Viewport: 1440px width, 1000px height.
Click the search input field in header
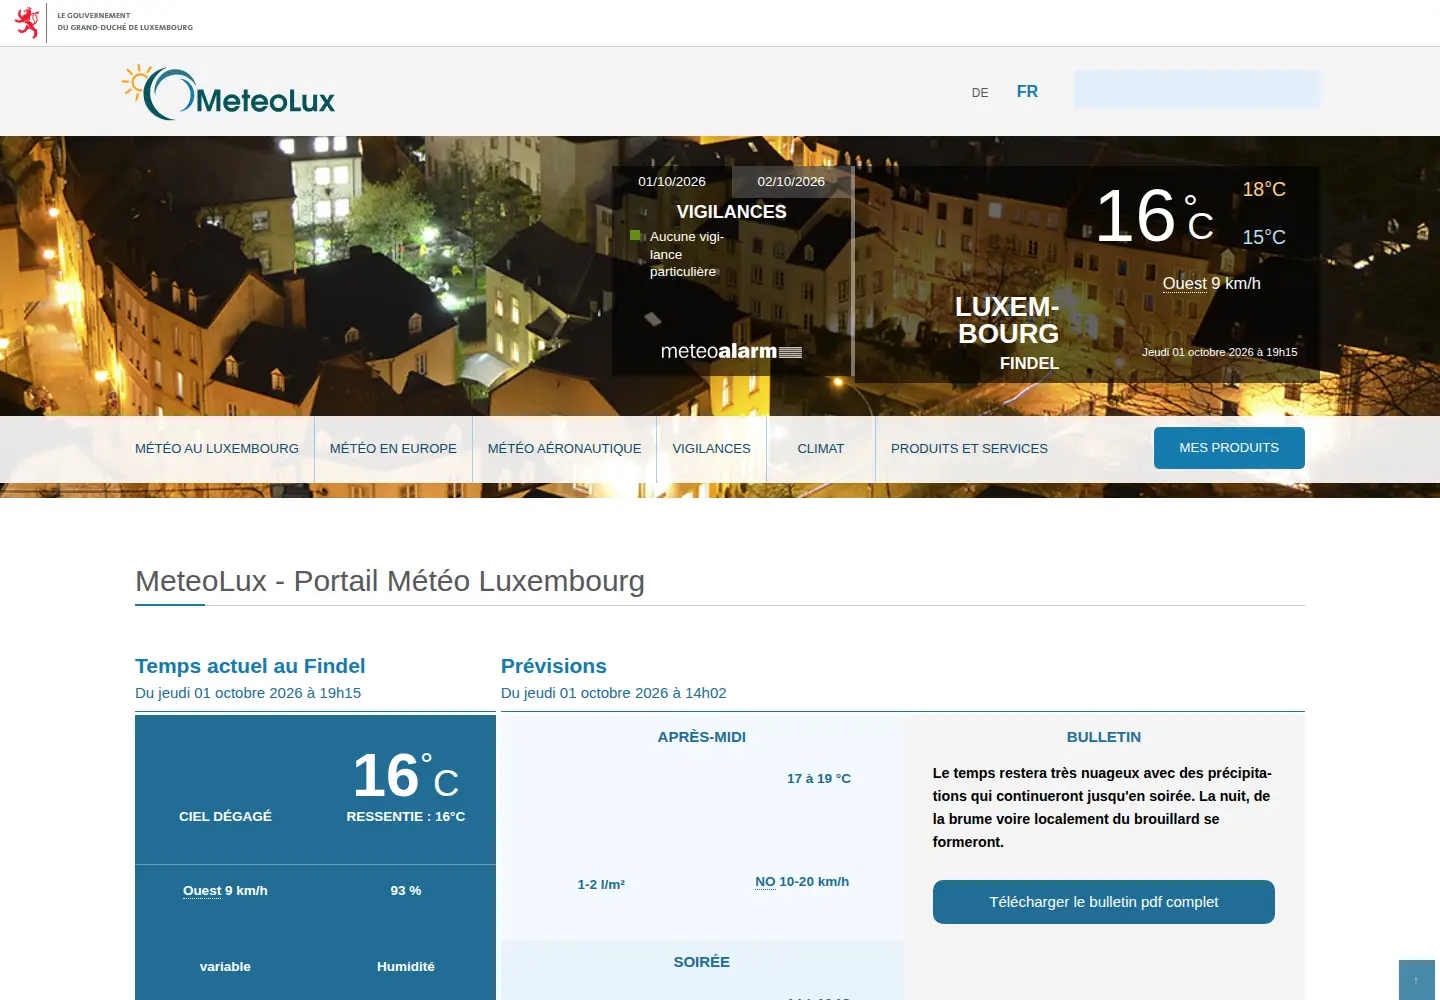[1197, 89]
